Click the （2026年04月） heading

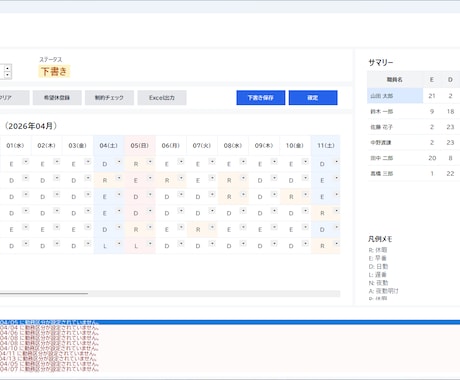31,126
